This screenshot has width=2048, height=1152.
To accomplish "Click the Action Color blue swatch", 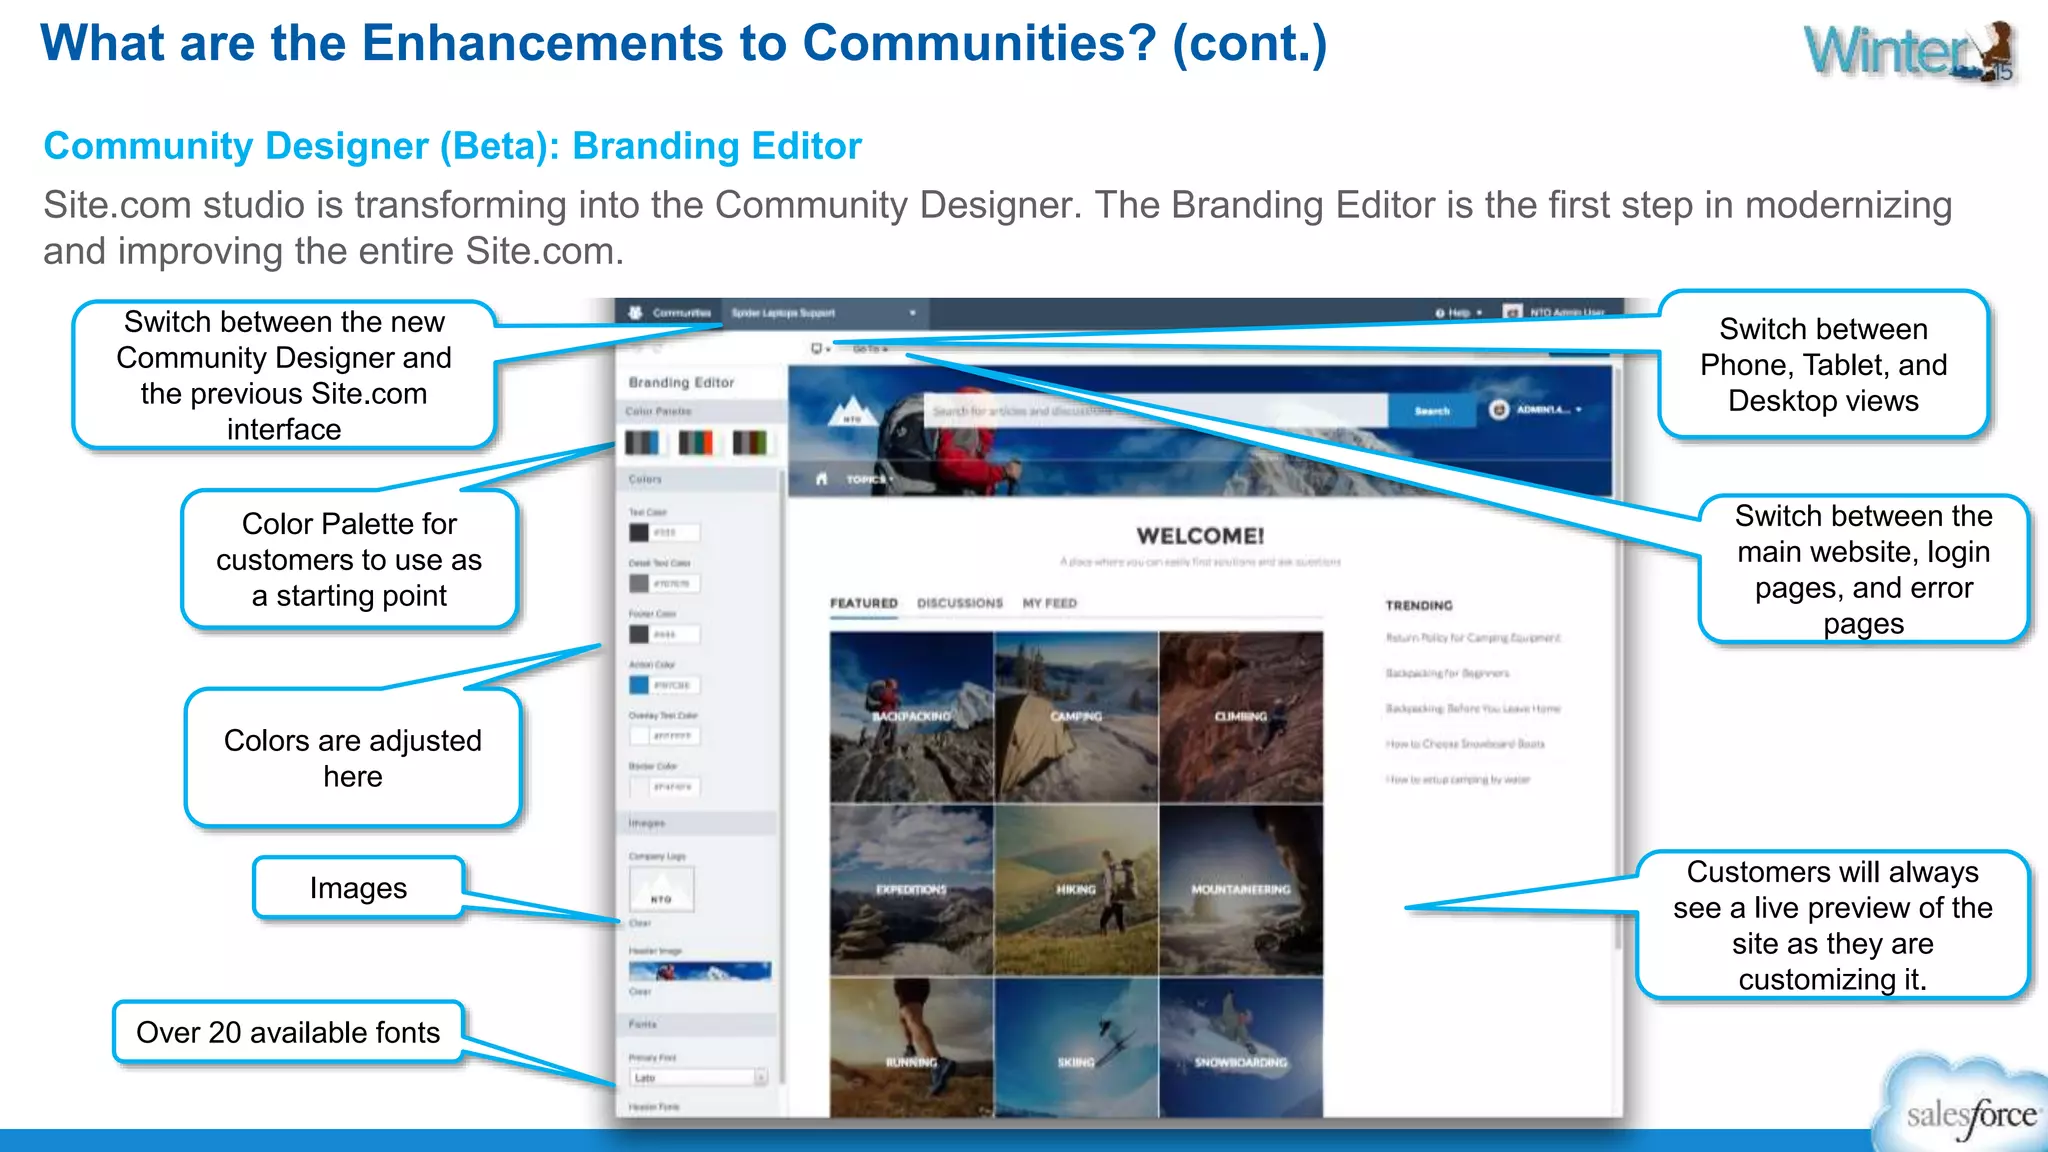I will pos(638,685).
